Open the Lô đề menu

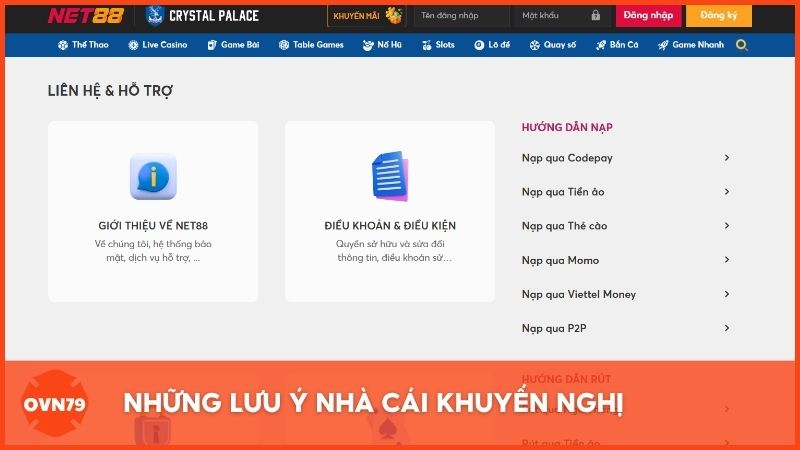(492, 45)
